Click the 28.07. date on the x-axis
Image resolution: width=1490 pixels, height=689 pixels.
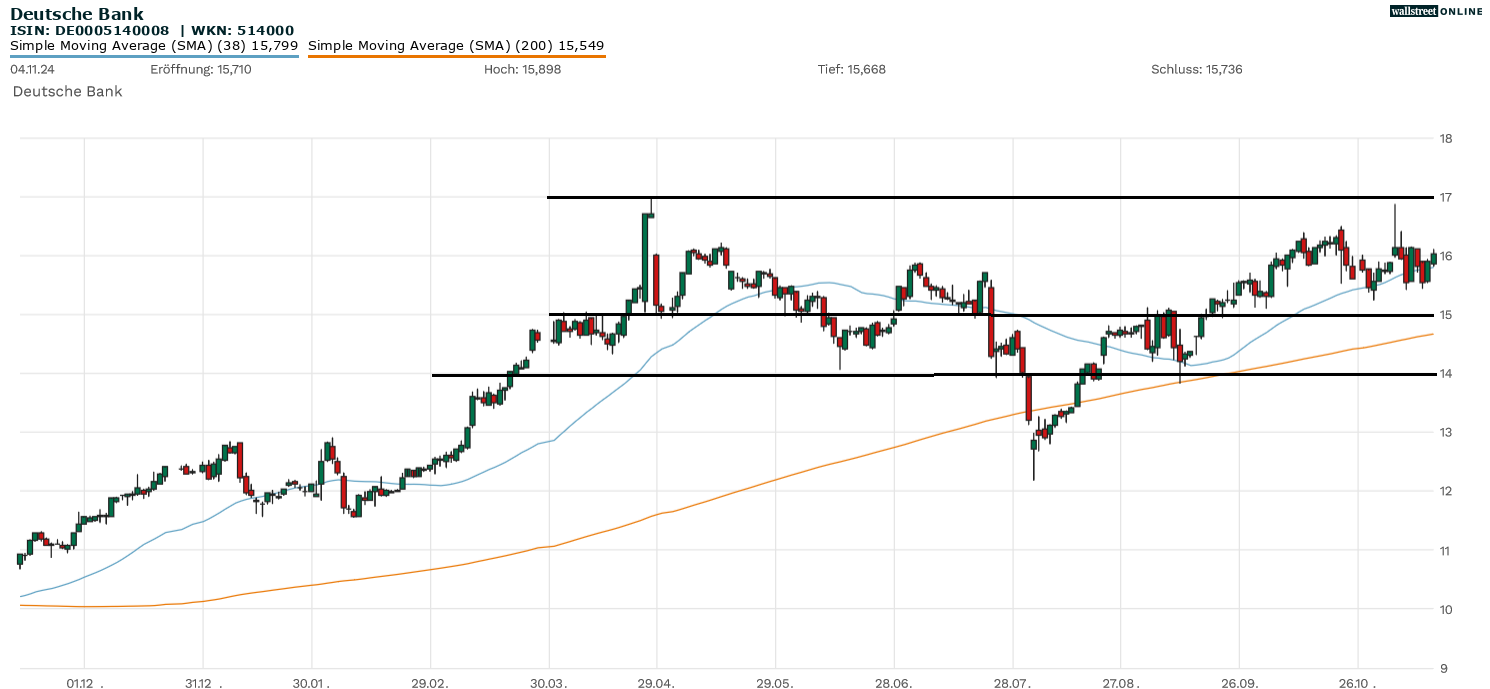click(1013, 683)
